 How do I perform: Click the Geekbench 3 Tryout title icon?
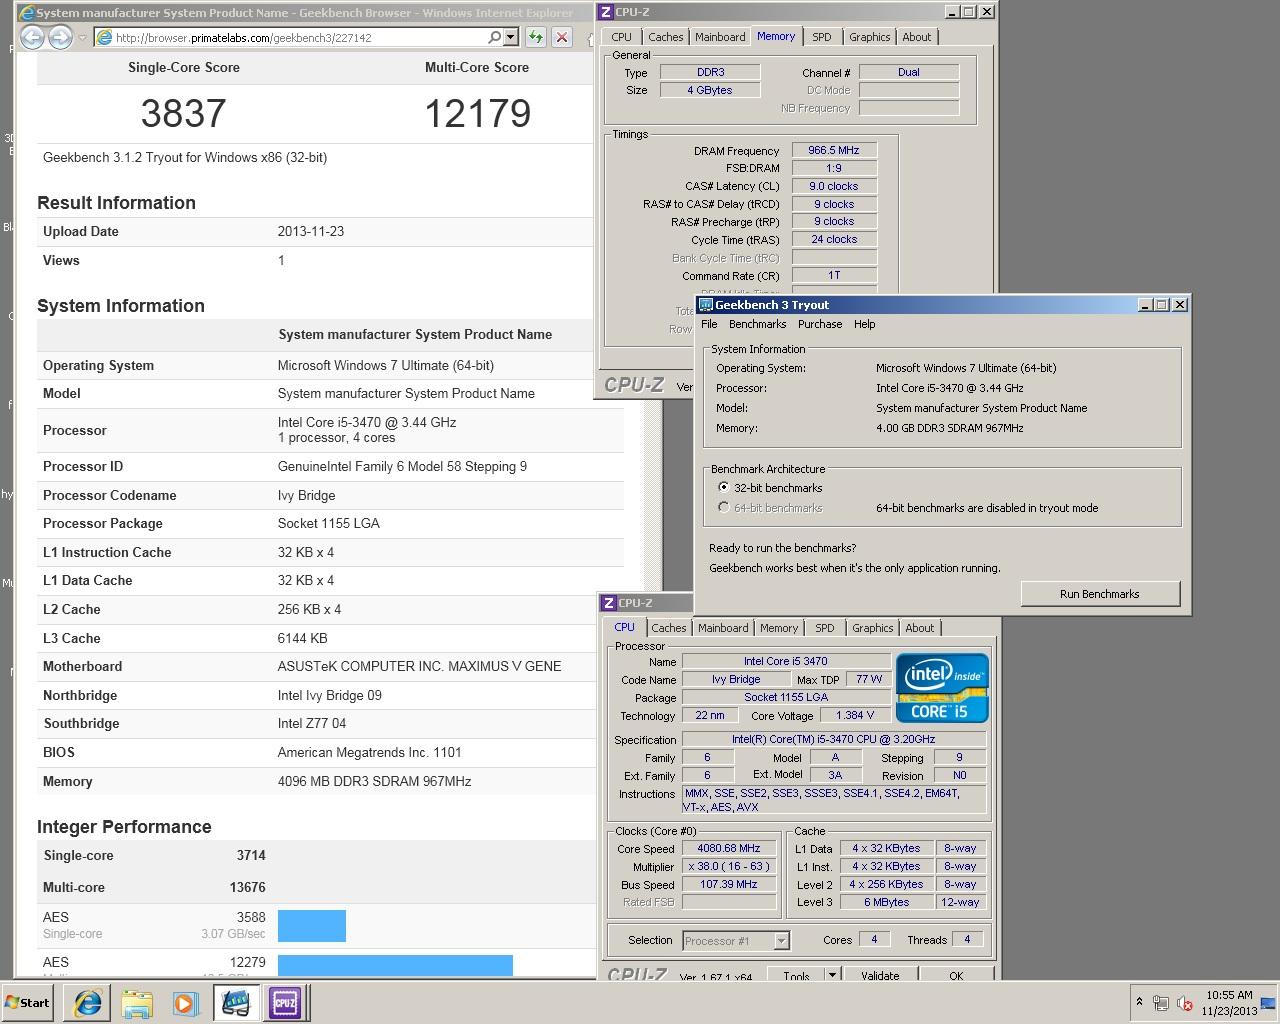[706, 305]
